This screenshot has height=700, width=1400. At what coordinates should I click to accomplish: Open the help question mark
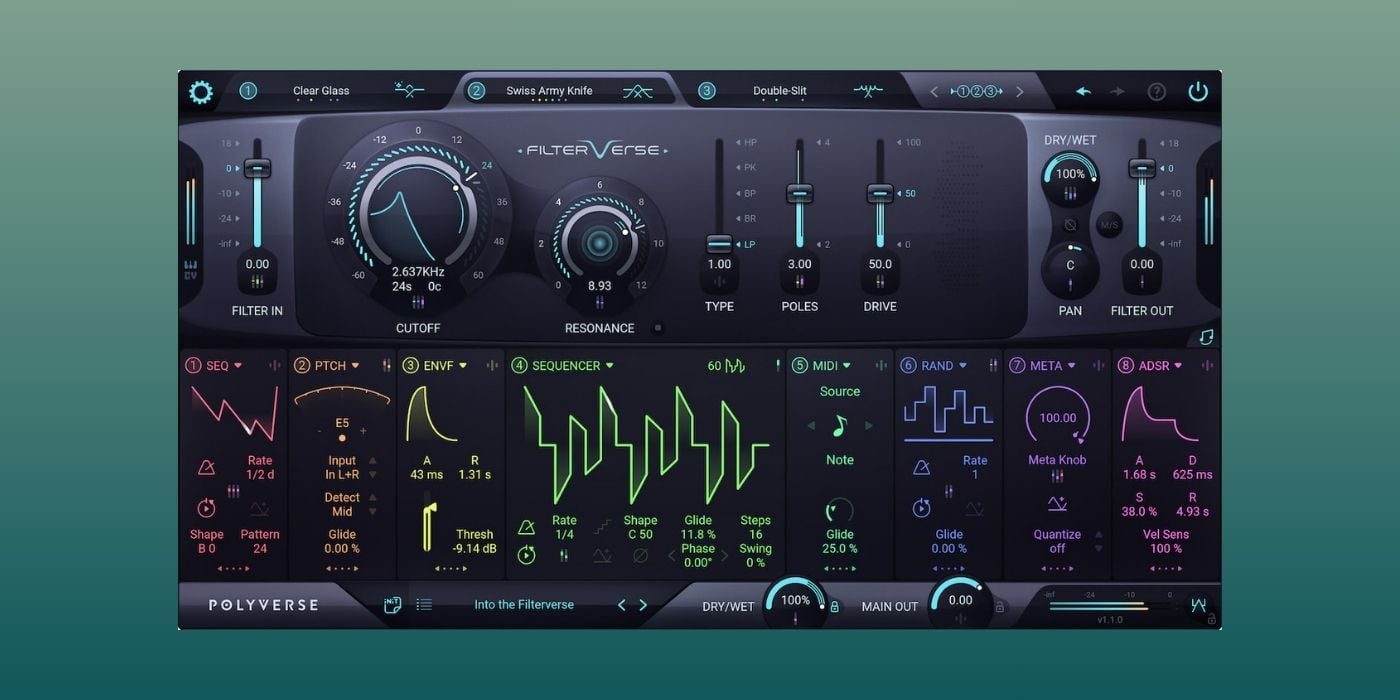1157,92
